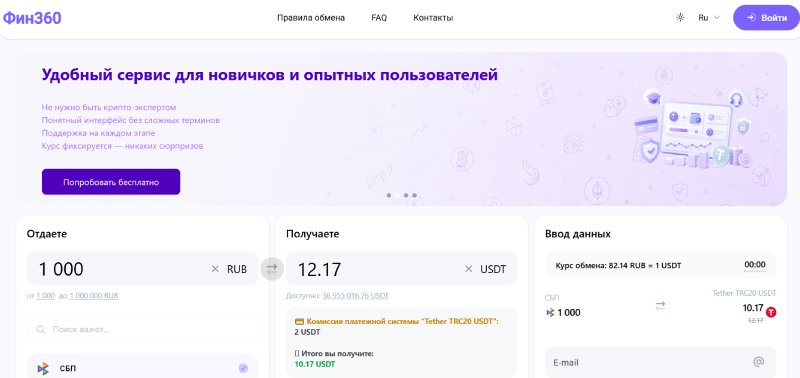Image resolution: width=800 pixels, height=378 pixels.
Task: Click the E-mail input field
Action: [660, 363]
